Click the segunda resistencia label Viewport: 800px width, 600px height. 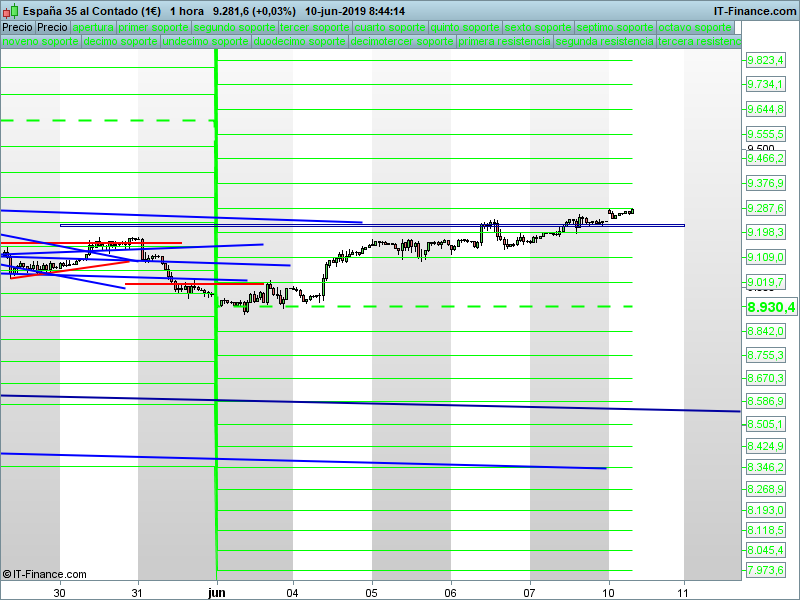(605, 41)
